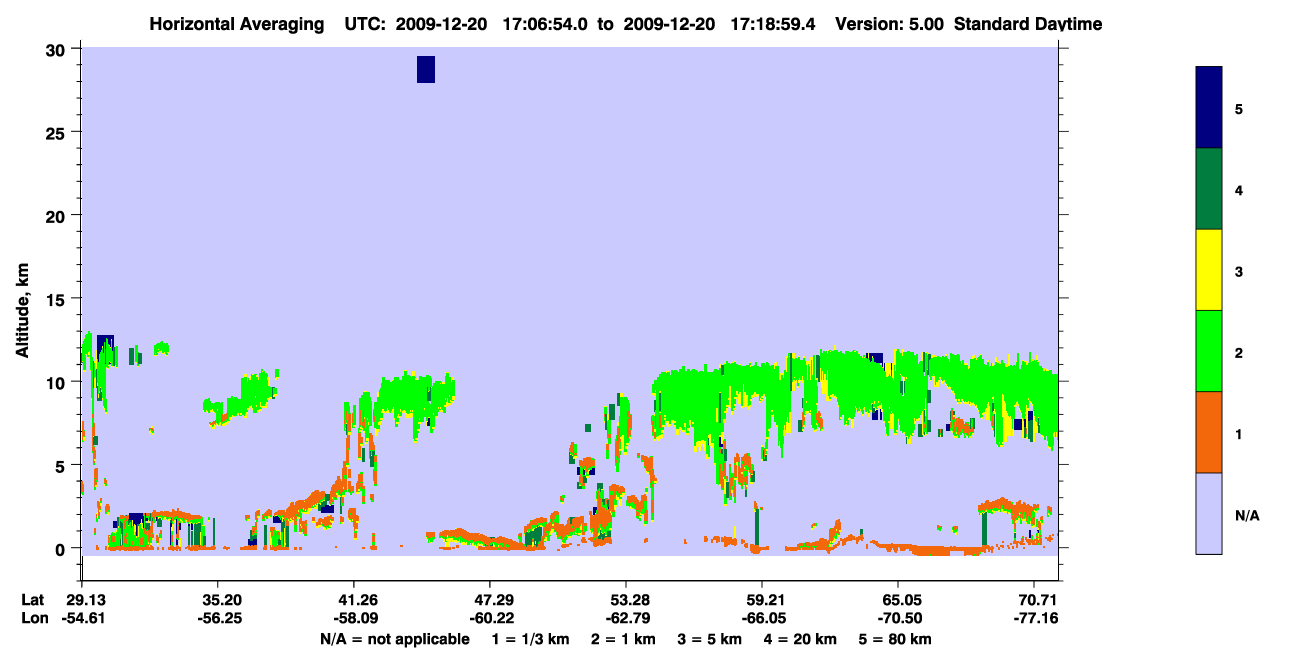1300x667 pixels.
Task: Click the colorbar label 3
Action: coord(1239,271)
